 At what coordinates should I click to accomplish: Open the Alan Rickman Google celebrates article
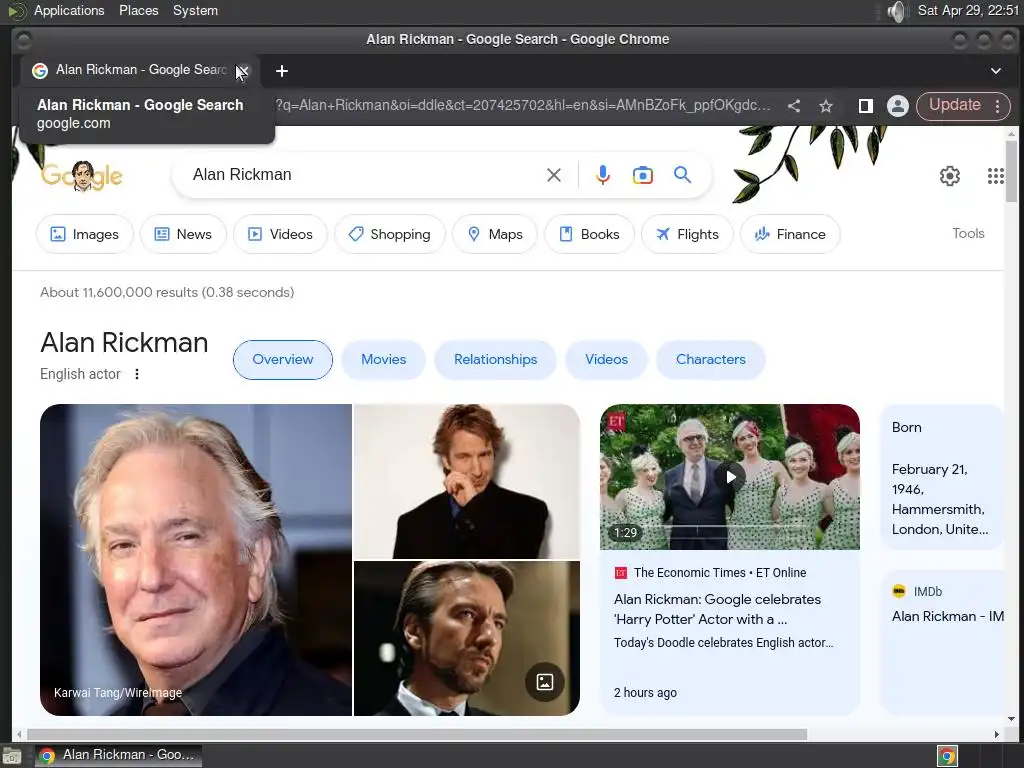coord(717,609)
